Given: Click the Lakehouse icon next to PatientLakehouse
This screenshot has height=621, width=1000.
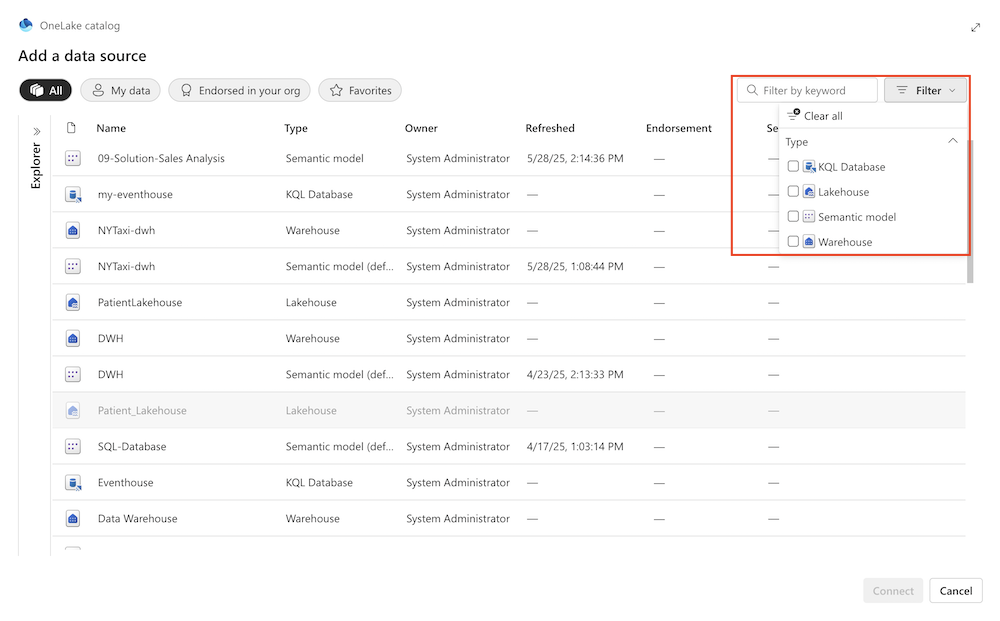Looking at the screenshot, I should [72, 302].
